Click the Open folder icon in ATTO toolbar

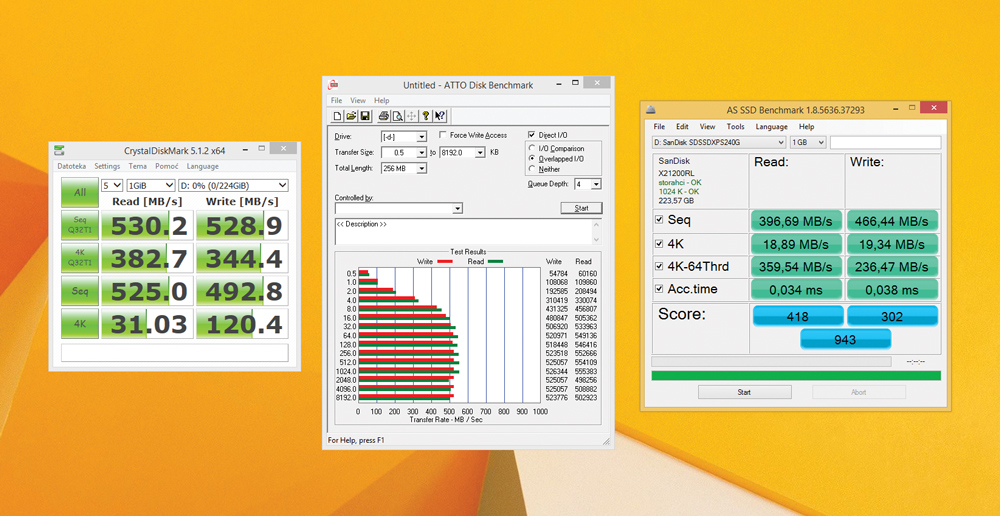point(352,116)
